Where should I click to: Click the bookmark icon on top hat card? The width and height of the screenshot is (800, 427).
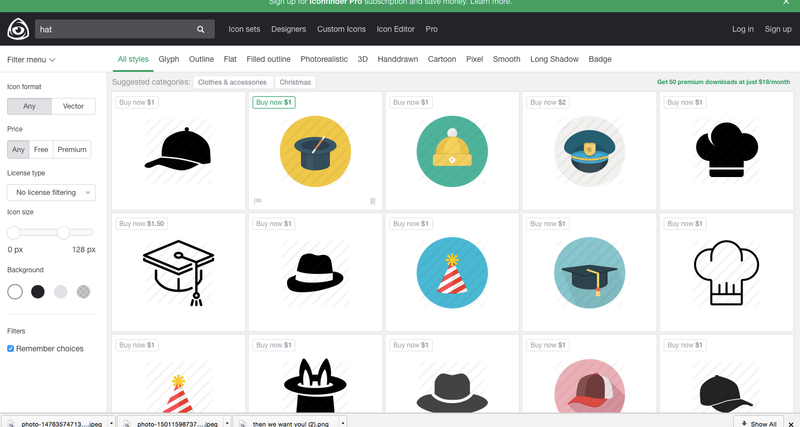(372, 202)
